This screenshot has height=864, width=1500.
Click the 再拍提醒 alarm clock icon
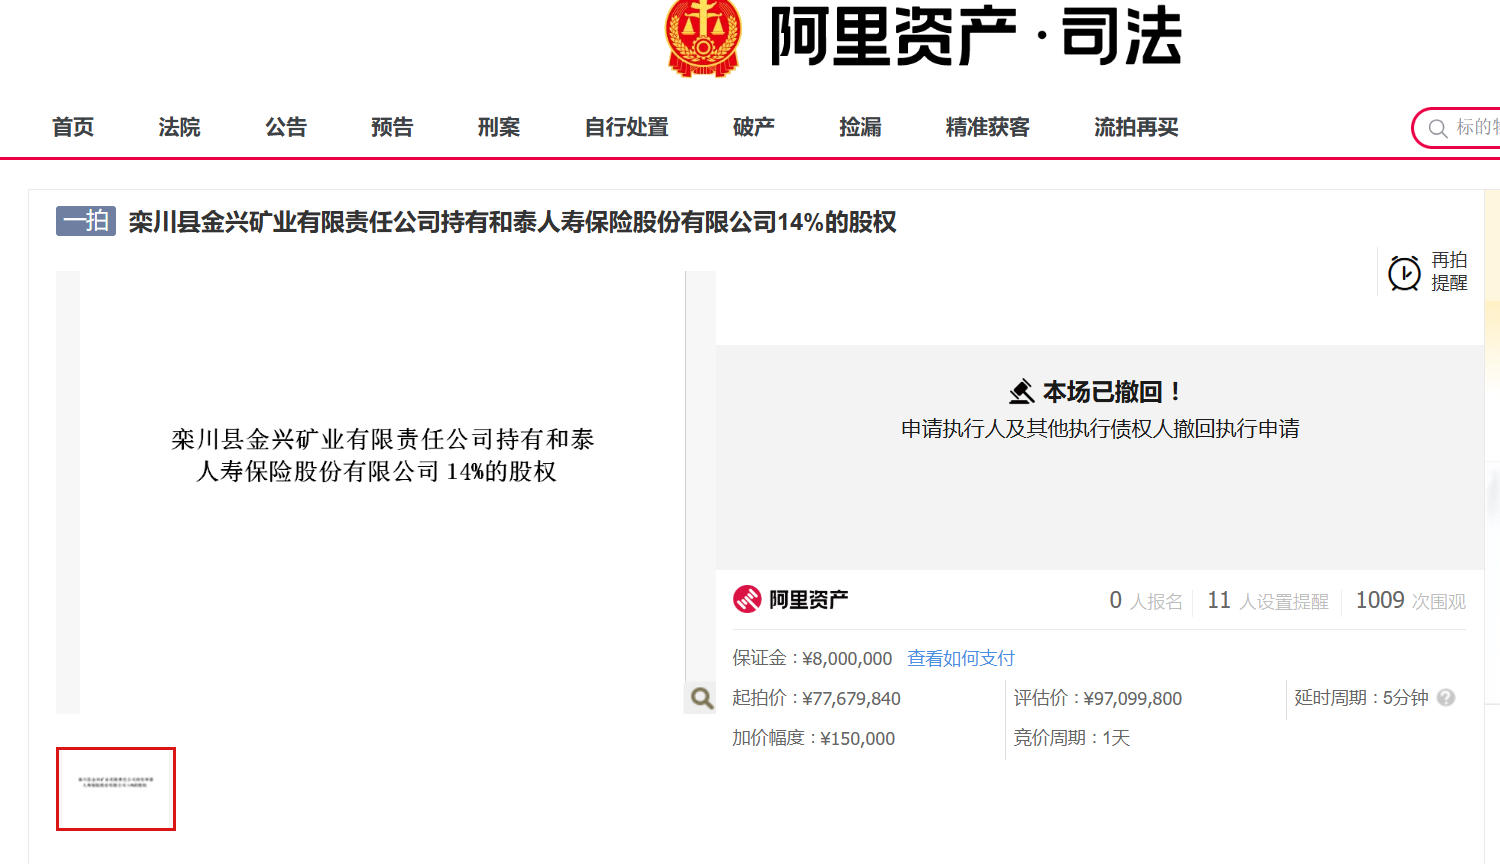[x=1404, y=272]
